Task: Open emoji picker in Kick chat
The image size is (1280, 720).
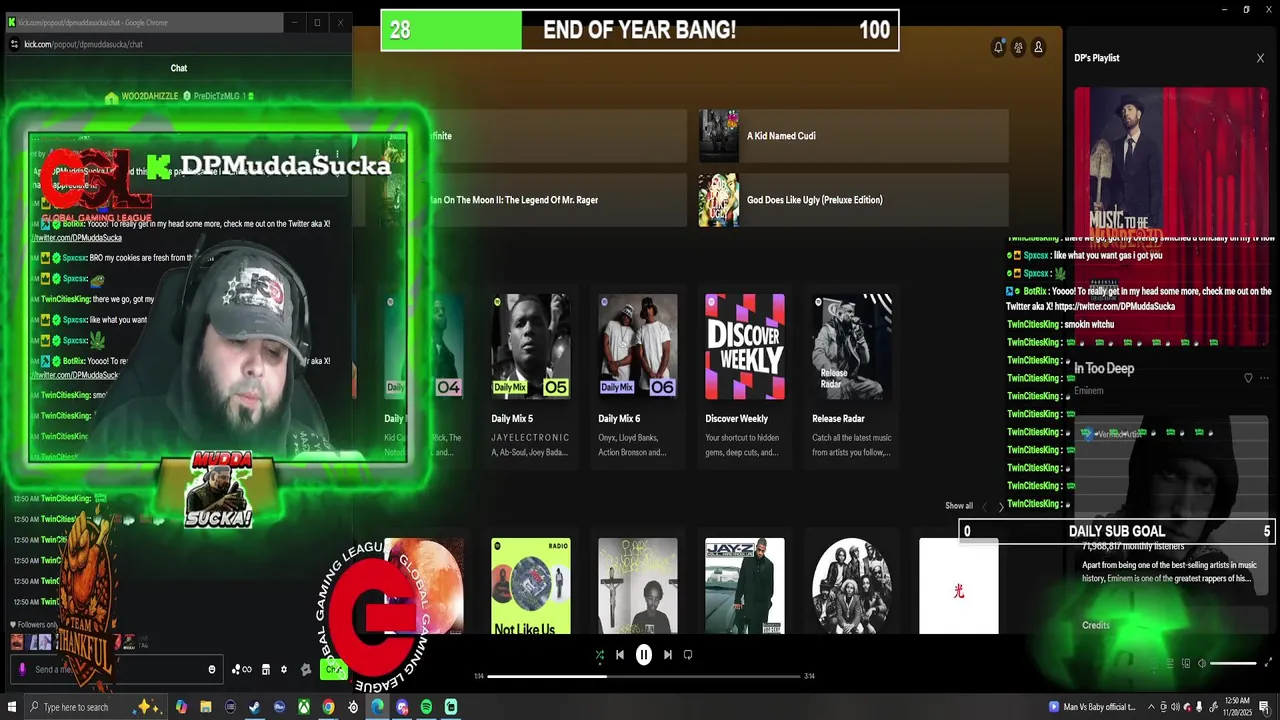Action: [211, 669]
